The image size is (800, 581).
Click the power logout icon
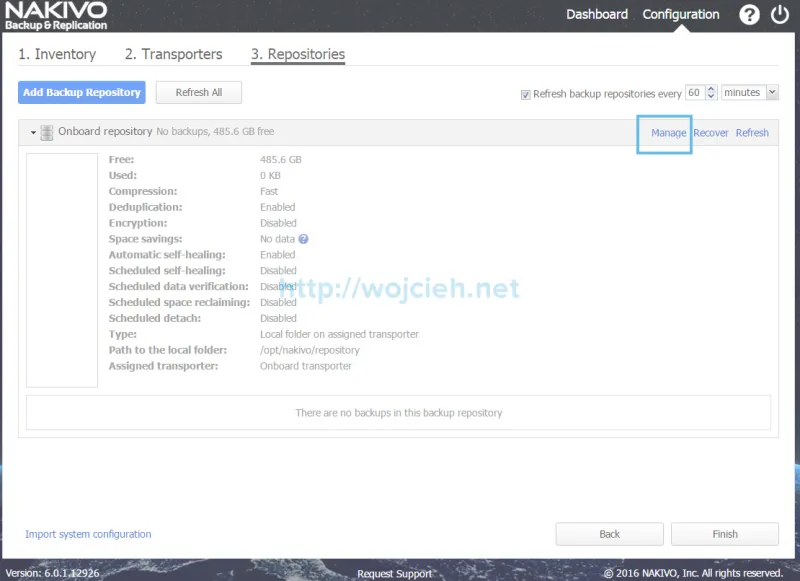point(779,14)
